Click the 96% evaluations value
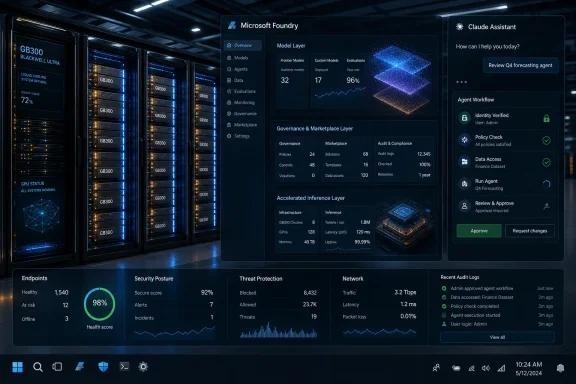The height and width of the screenshot is (384, 576). [353, 80]
